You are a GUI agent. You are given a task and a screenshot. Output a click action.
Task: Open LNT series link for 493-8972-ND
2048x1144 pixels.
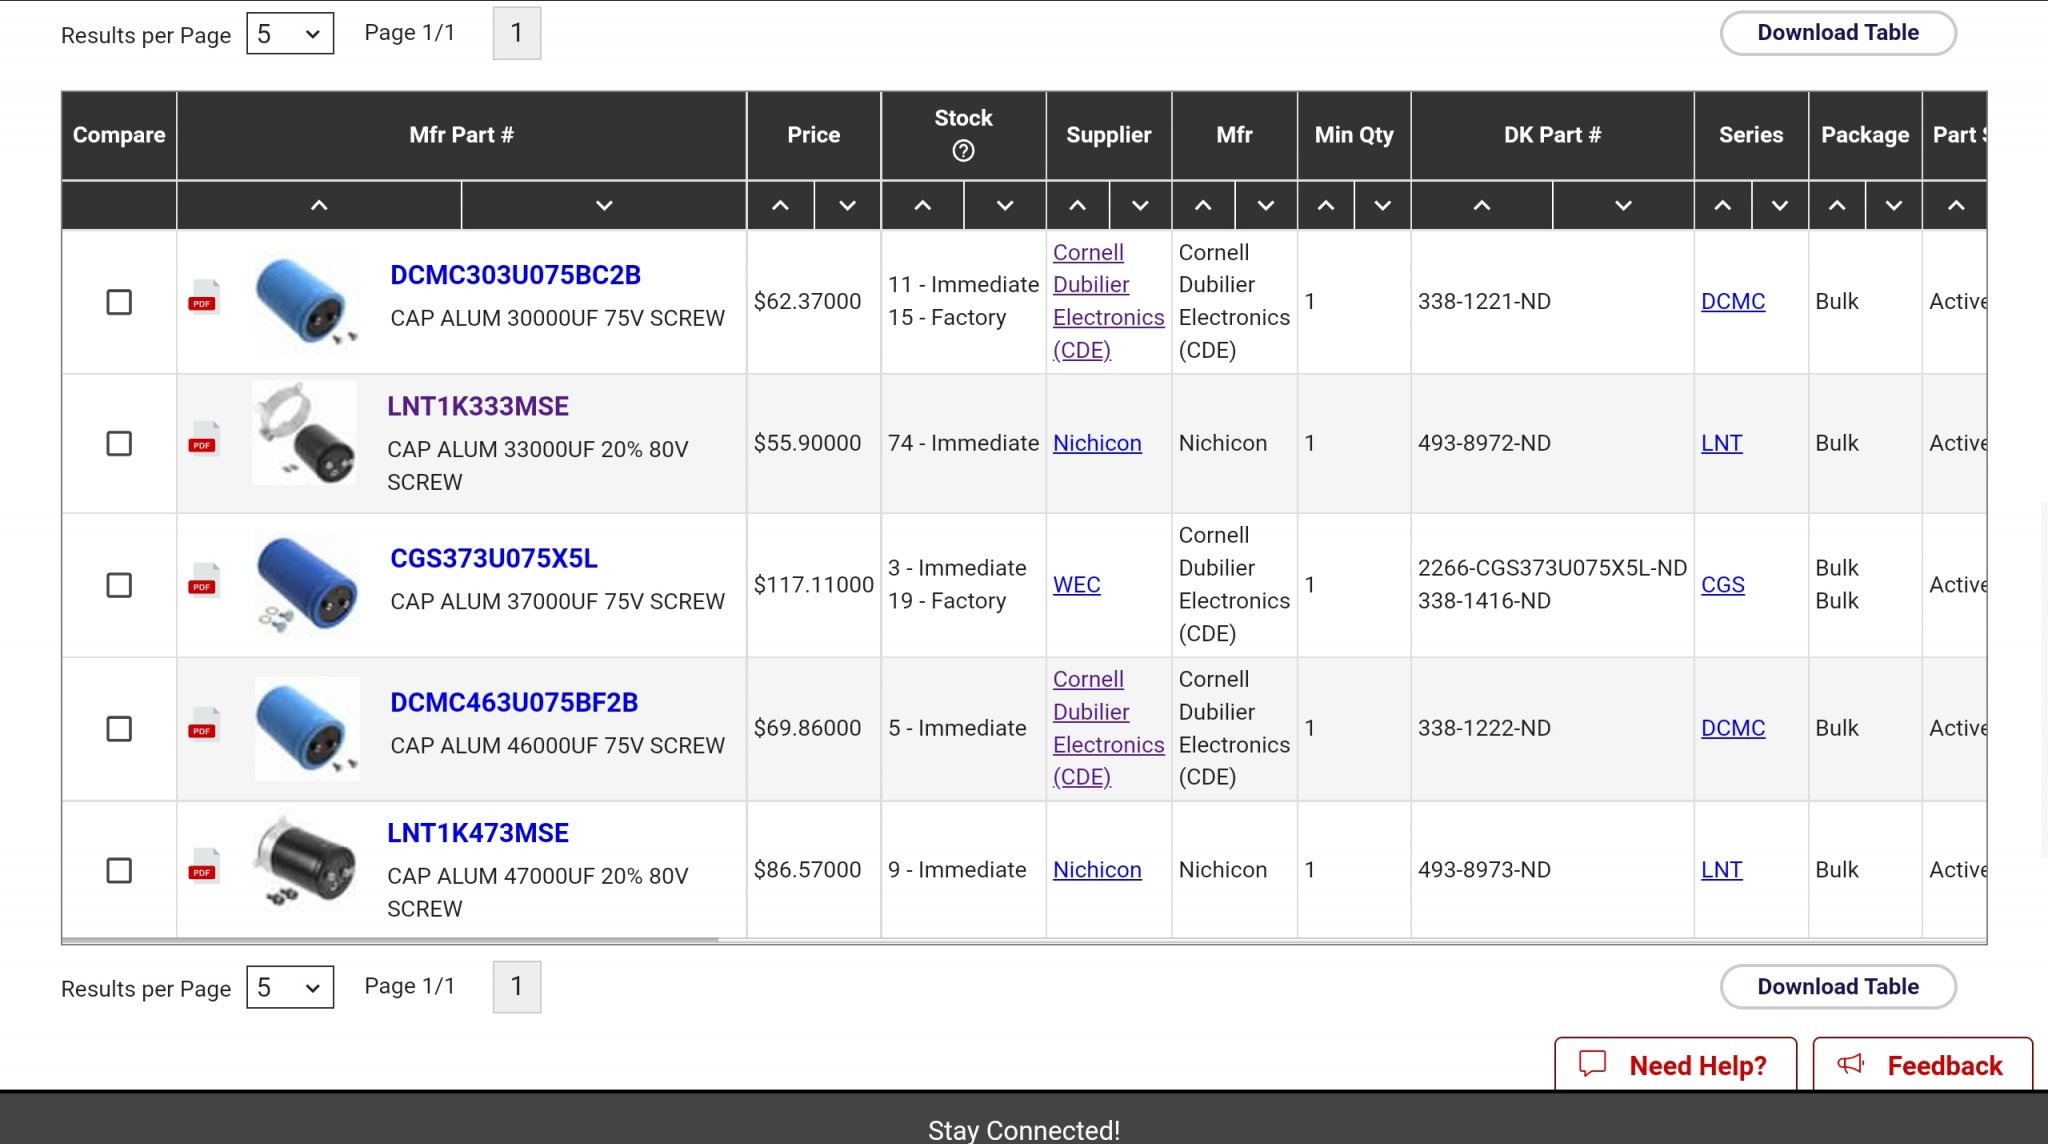1722,443
